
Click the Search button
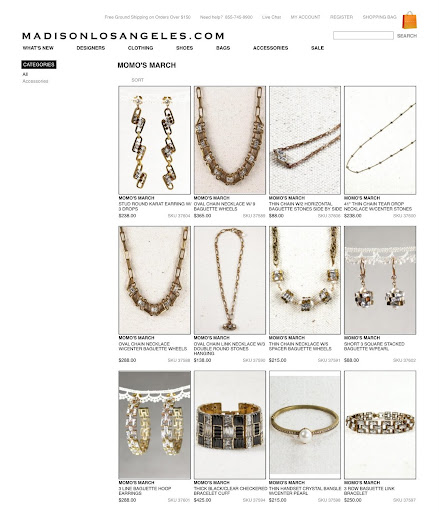pos(407,36)
